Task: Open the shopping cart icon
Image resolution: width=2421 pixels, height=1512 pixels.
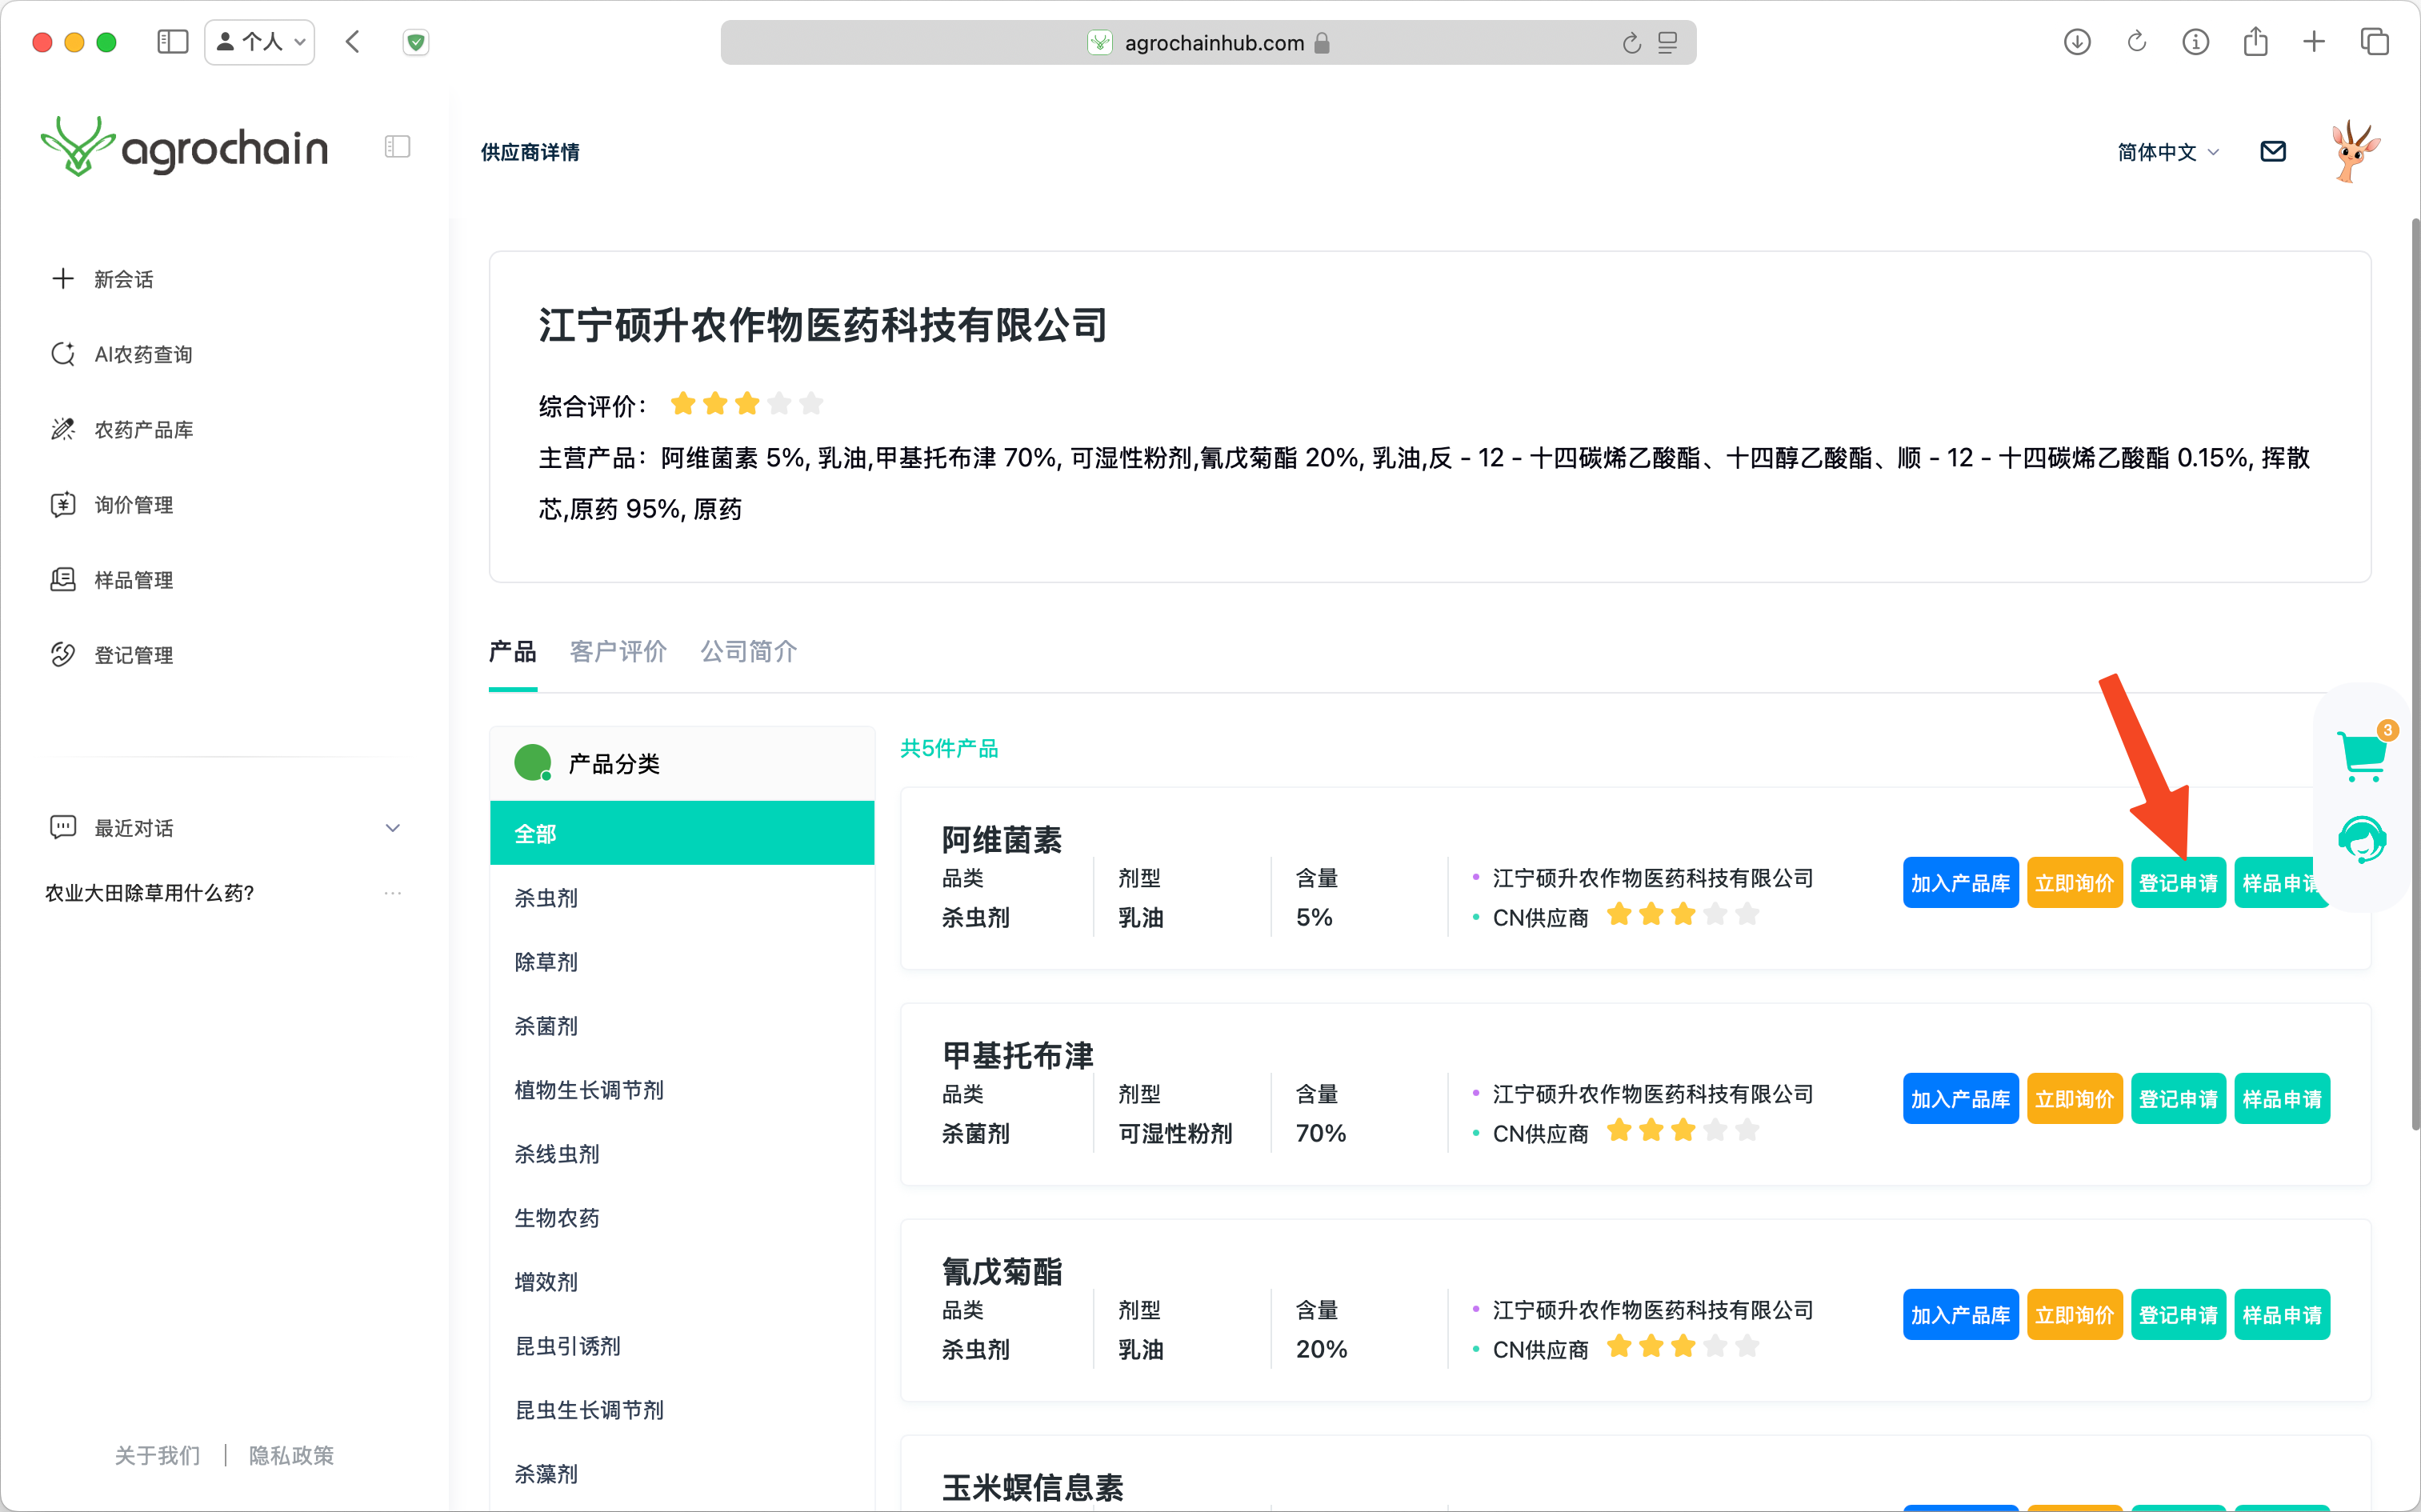Action: pos(2362,755)
